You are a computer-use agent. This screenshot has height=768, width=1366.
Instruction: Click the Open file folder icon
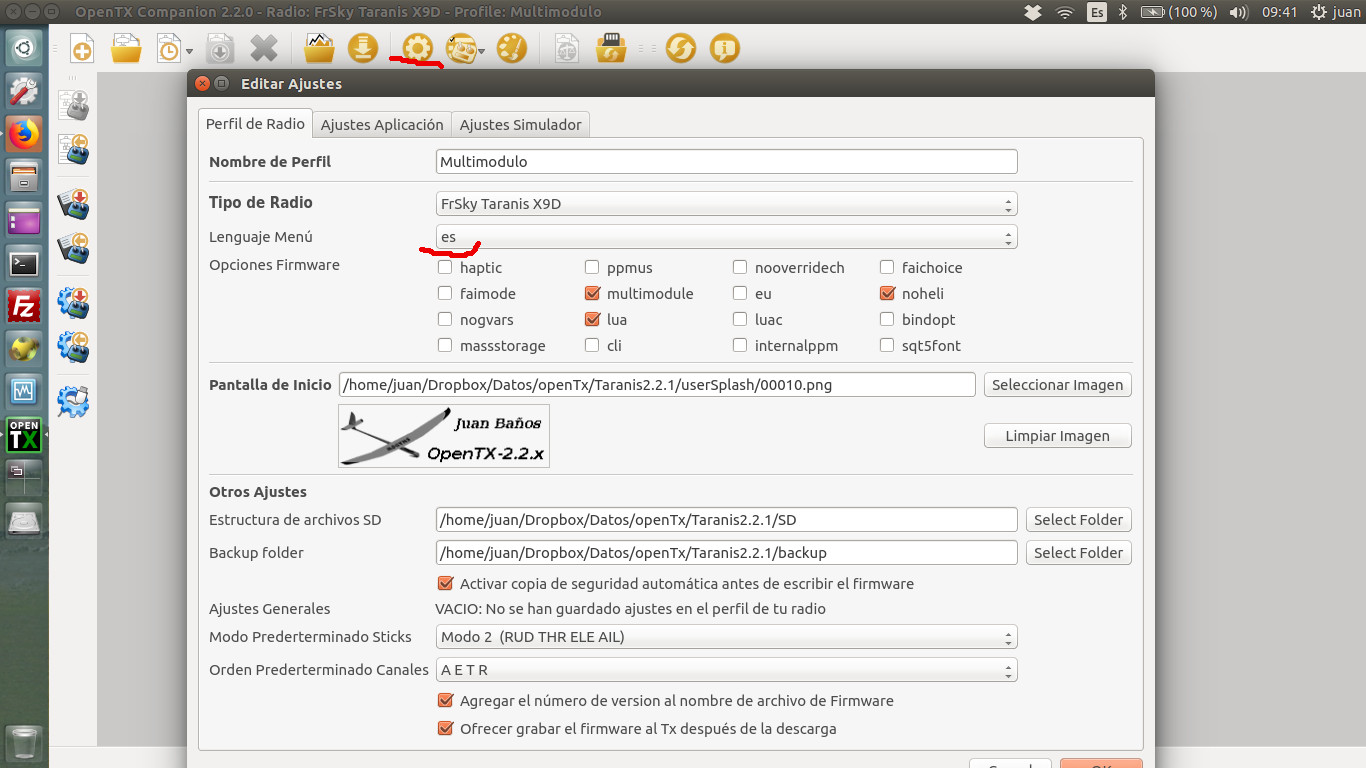tap(126, 48)
